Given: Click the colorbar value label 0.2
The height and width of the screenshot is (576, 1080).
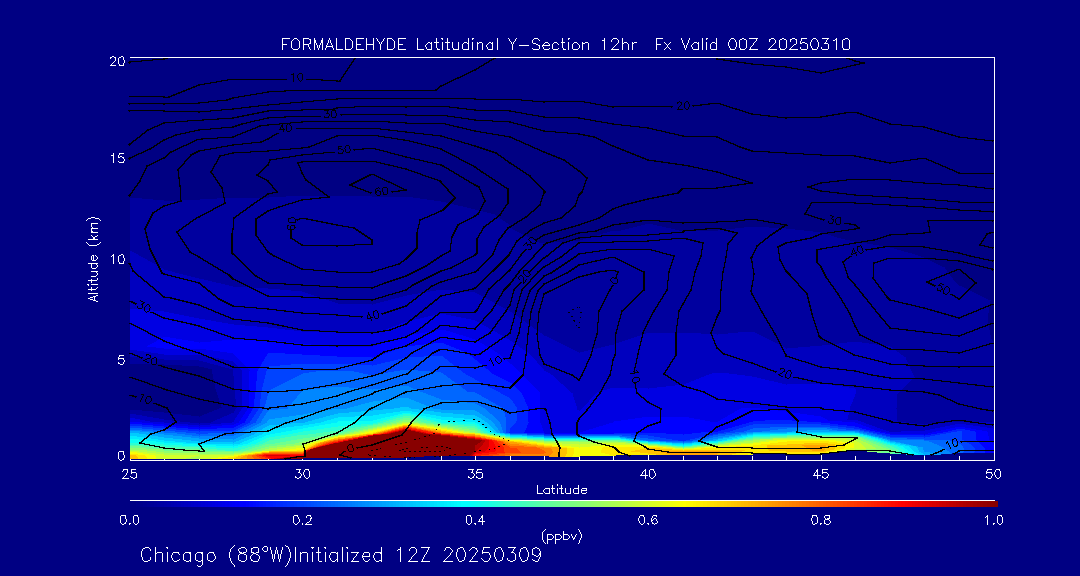Looking at the screenshot, I should click(302, 520).
